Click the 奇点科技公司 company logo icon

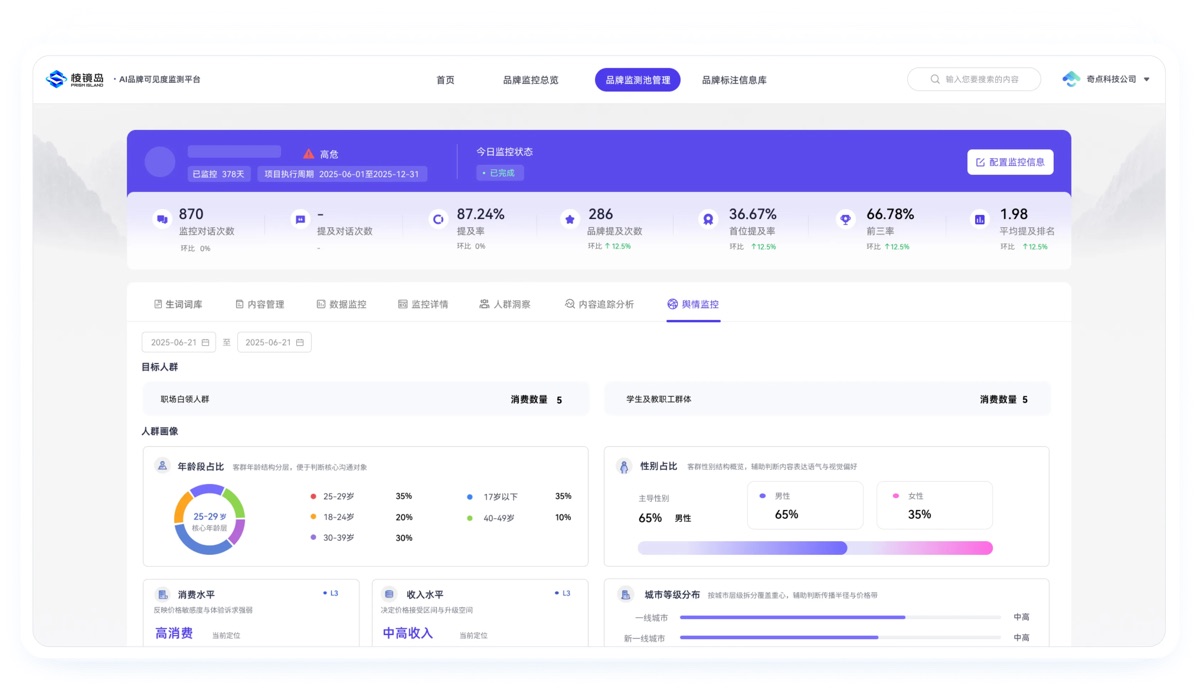(x=1071, y=79)
